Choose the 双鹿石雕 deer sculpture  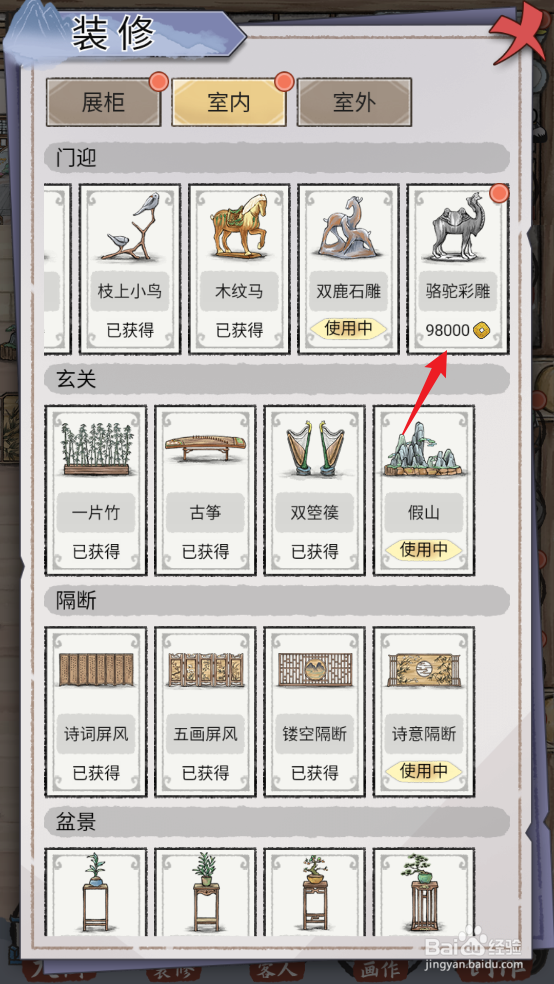tap(348, 269)
